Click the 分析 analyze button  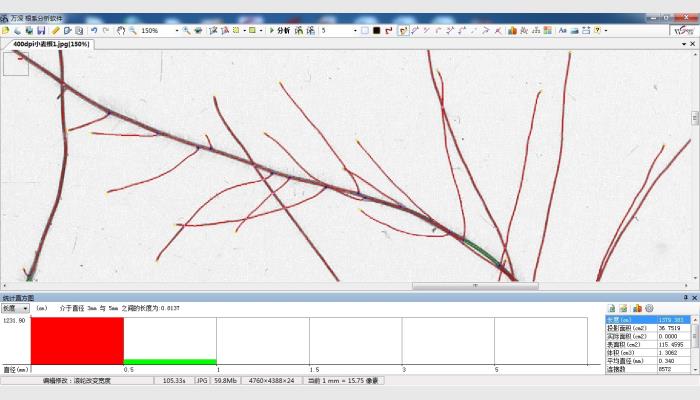[279, 30]
